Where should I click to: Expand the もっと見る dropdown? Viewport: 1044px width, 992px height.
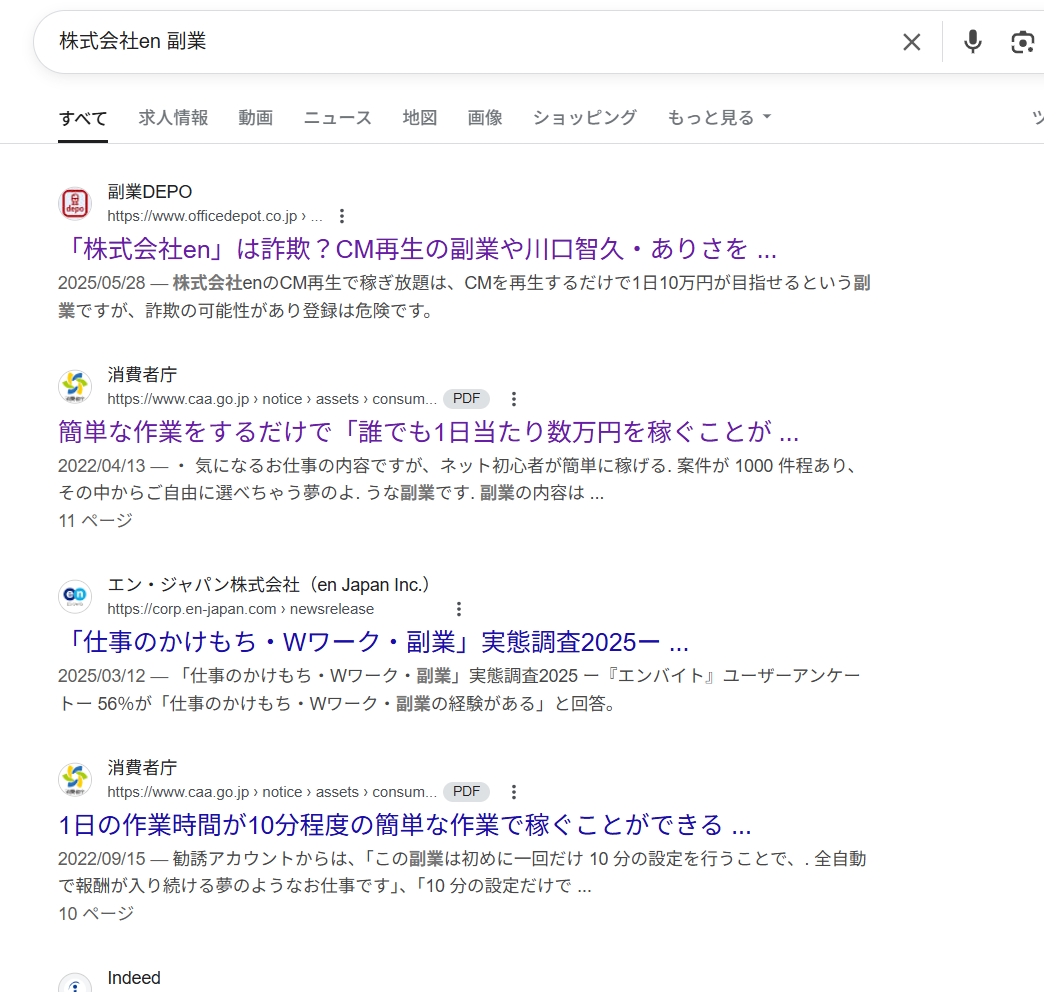718,117
